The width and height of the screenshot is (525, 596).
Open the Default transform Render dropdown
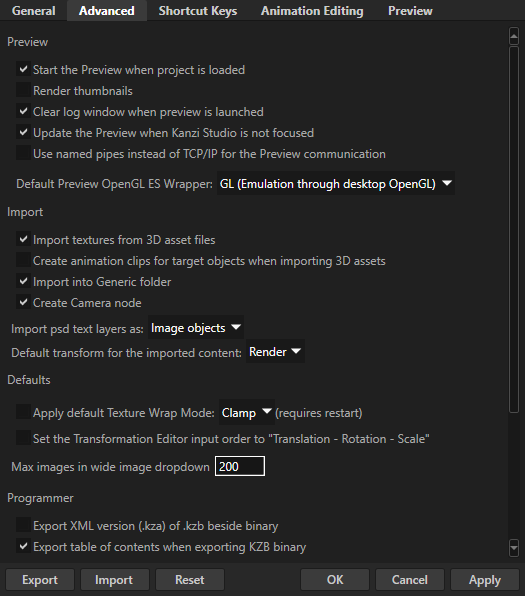[x=275, y=352]
